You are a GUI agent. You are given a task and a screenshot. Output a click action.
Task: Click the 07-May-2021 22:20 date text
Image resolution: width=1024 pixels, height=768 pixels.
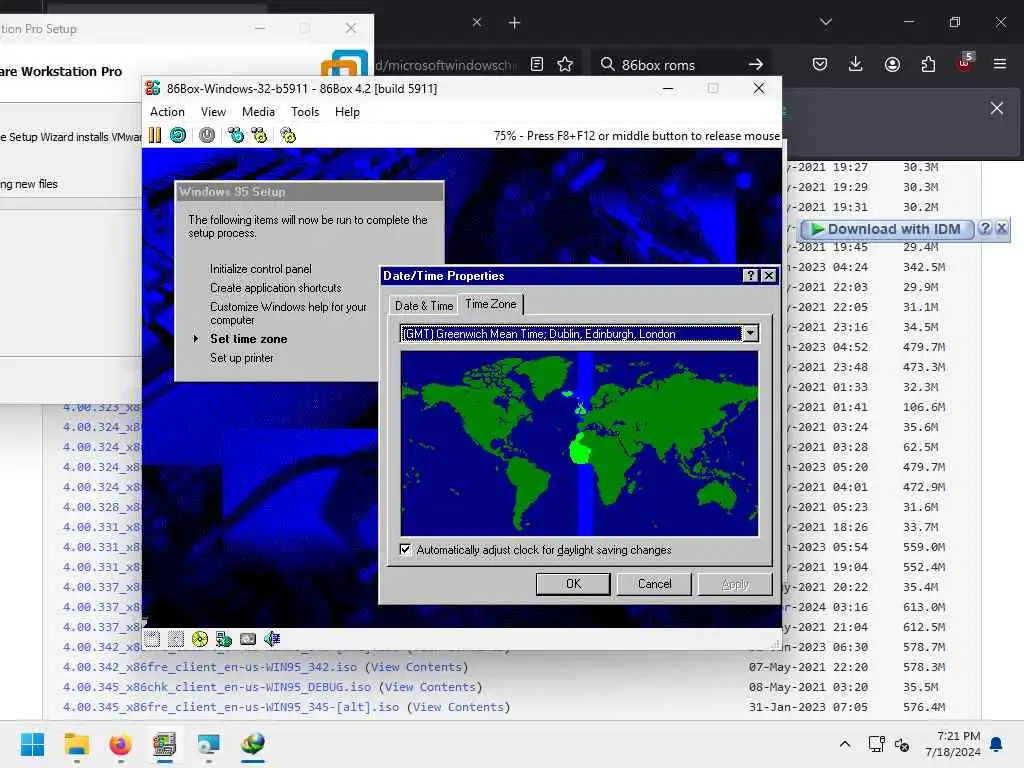808,667
